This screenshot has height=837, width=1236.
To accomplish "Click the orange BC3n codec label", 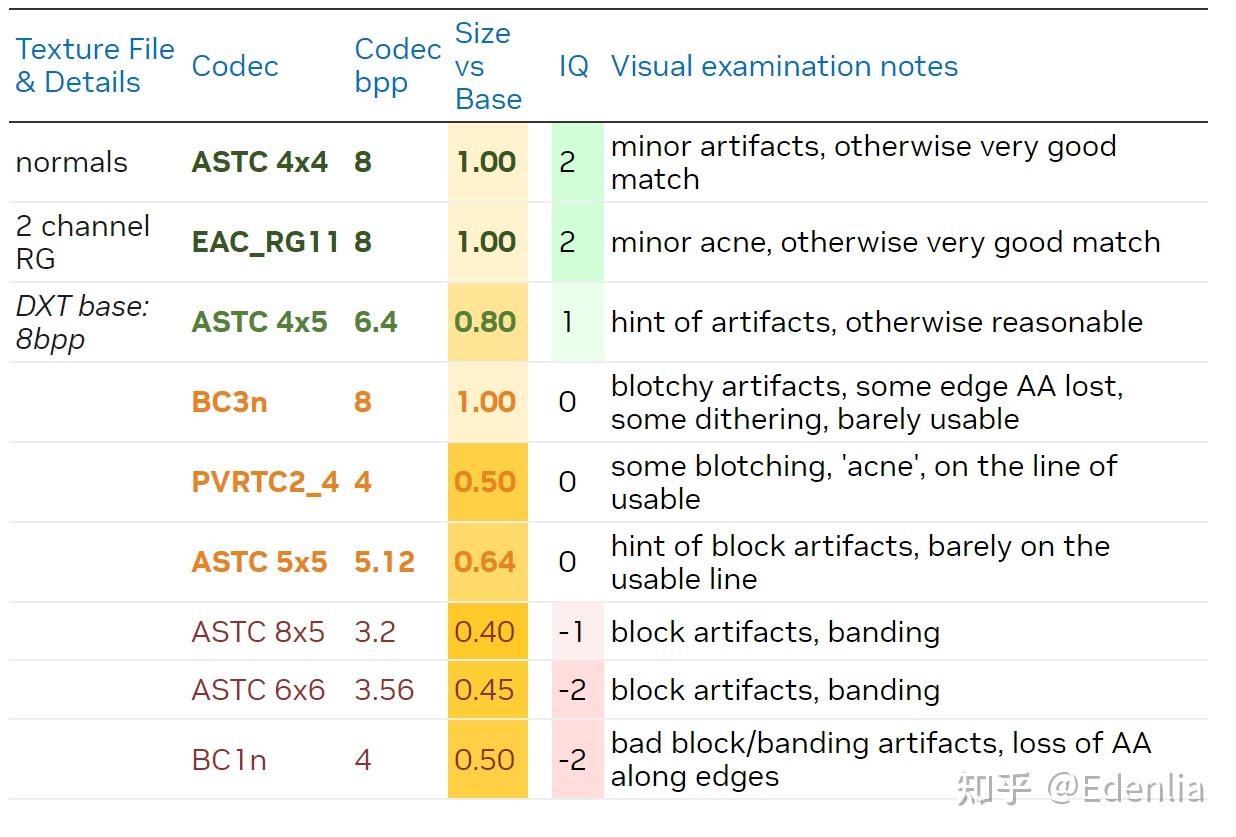I will (229, 402).
